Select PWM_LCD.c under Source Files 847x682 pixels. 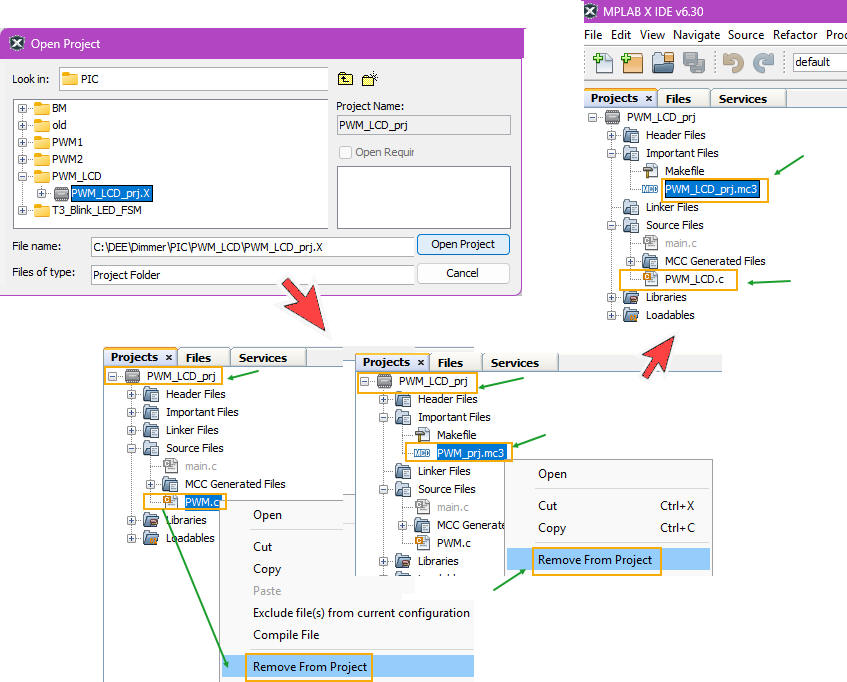coord(693,279)
